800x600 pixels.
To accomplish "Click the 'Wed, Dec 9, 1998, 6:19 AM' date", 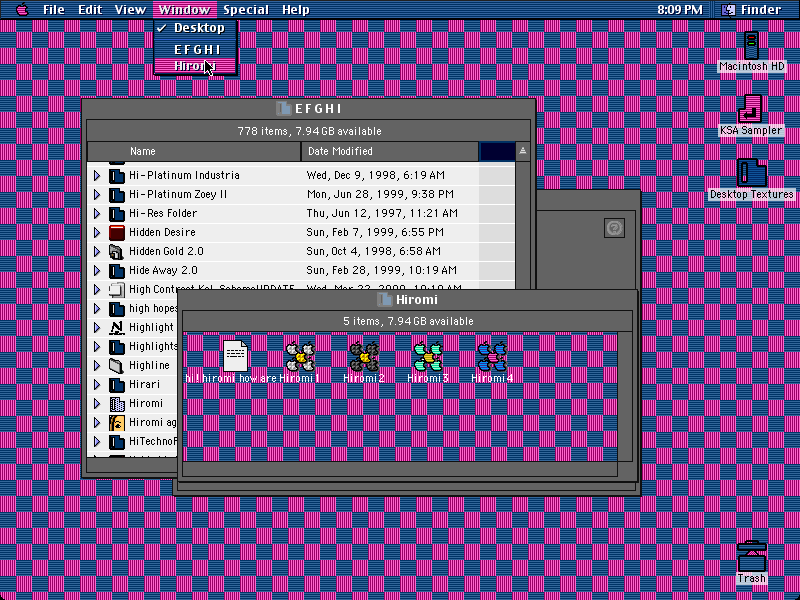I will click(x=376, y=176).
